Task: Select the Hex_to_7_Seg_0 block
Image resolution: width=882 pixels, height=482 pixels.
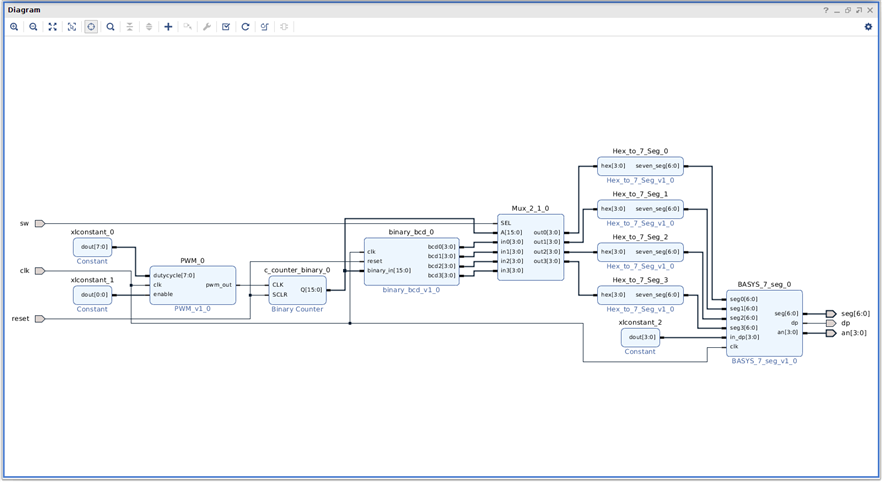Action: (x=640, y=166)
